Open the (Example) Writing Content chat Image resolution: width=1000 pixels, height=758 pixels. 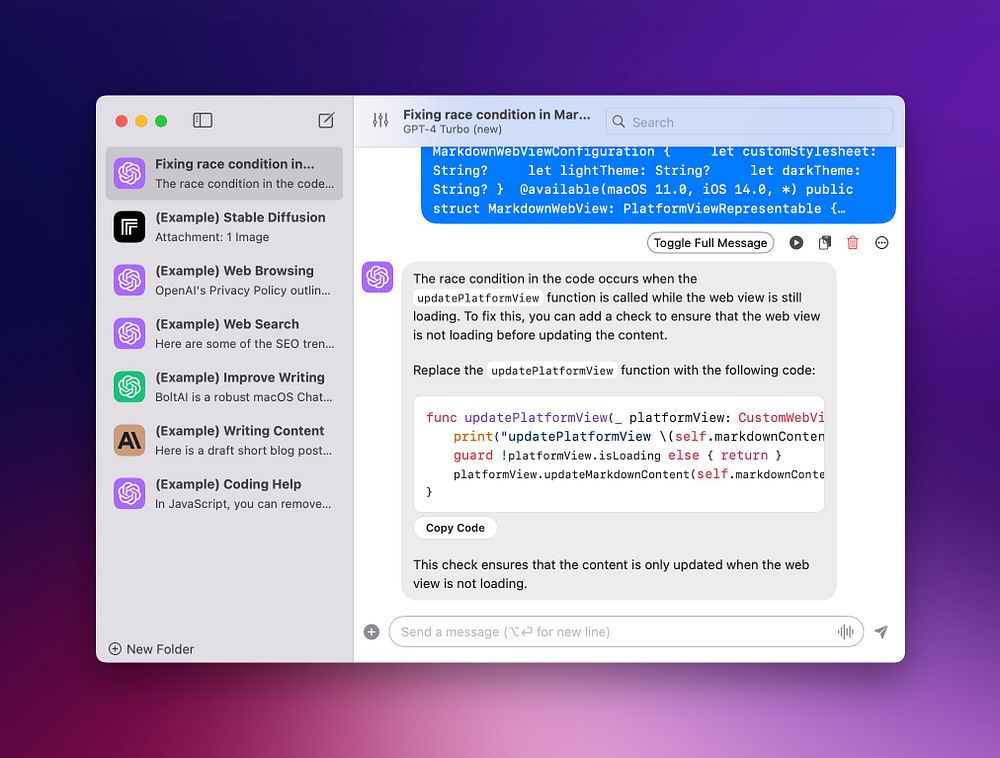pos(224,441)
